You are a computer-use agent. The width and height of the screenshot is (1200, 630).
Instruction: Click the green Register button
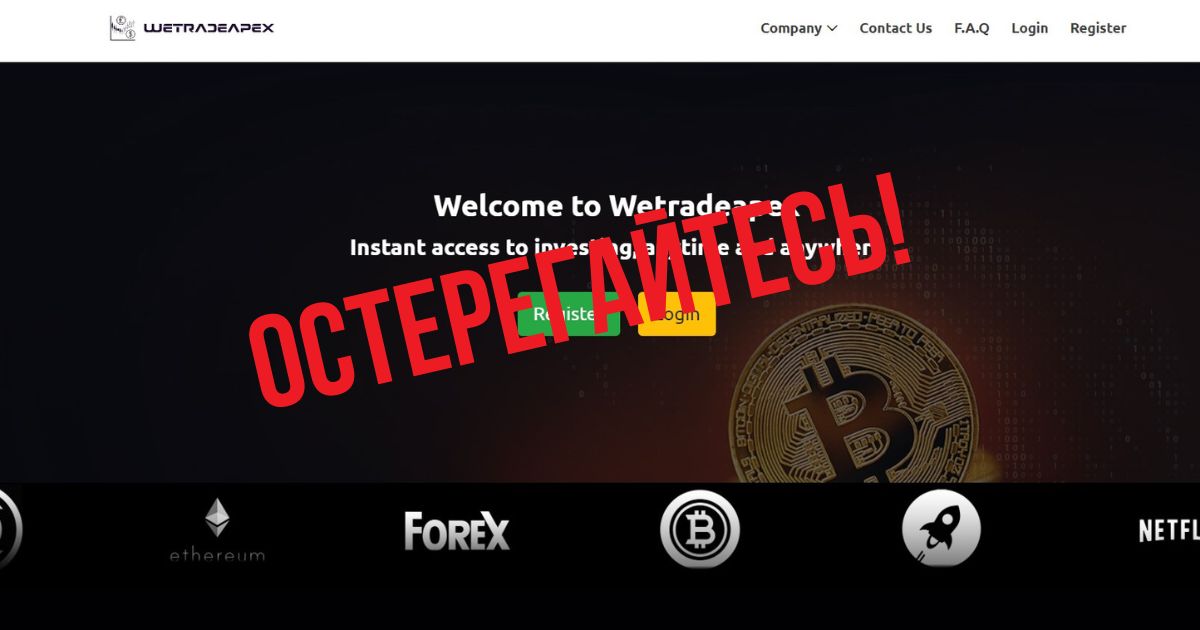click(x=569, y=314)
